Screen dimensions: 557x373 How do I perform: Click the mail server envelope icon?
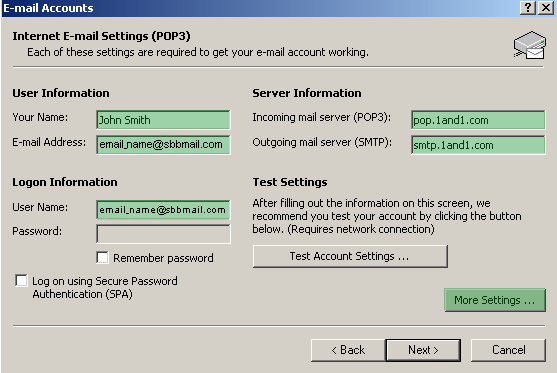530,45
